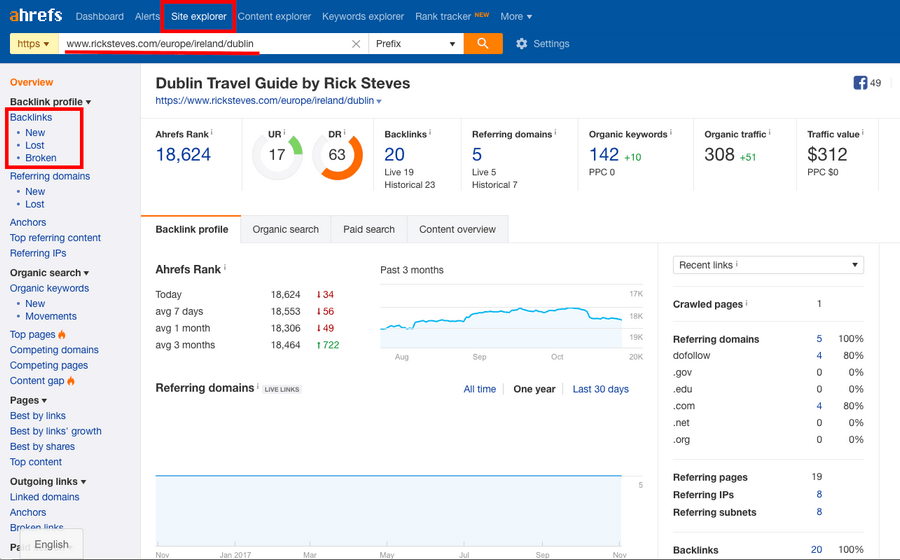This screenshot has height=560, width=900.
Task: Click the DR 63 donut gauge
Action: point(338,154)
